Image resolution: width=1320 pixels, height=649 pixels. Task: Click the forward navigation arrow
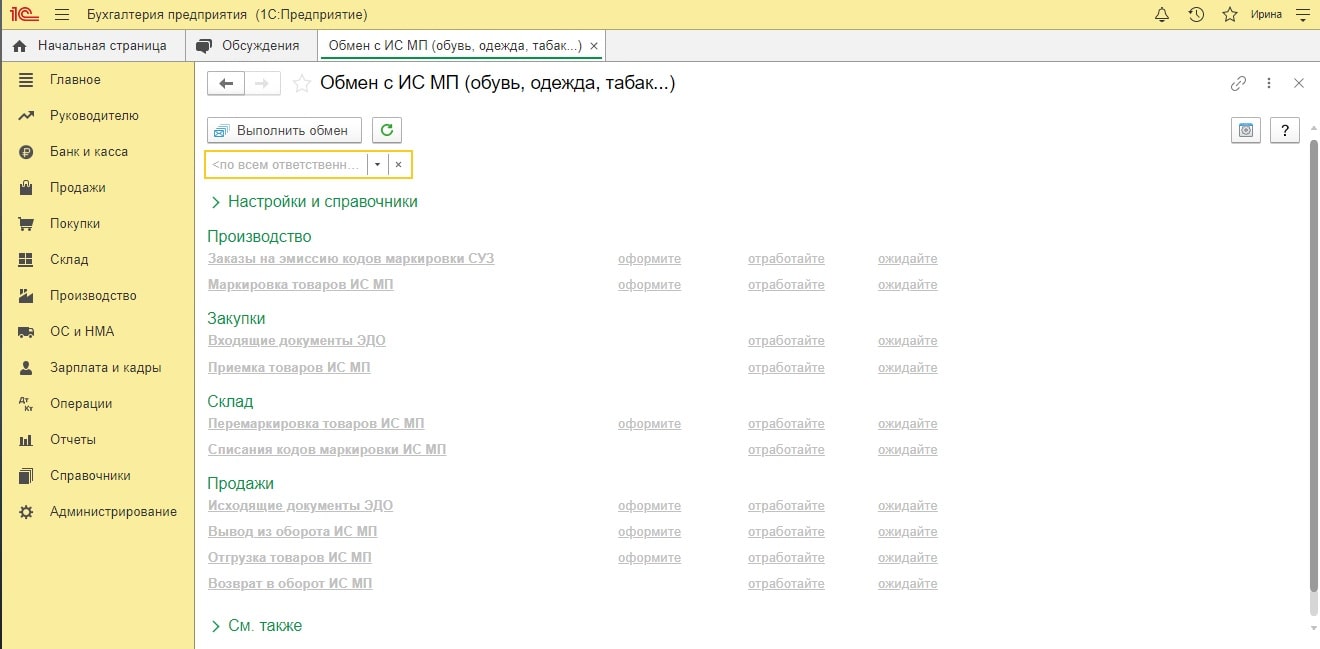click(x=262, y=84)
